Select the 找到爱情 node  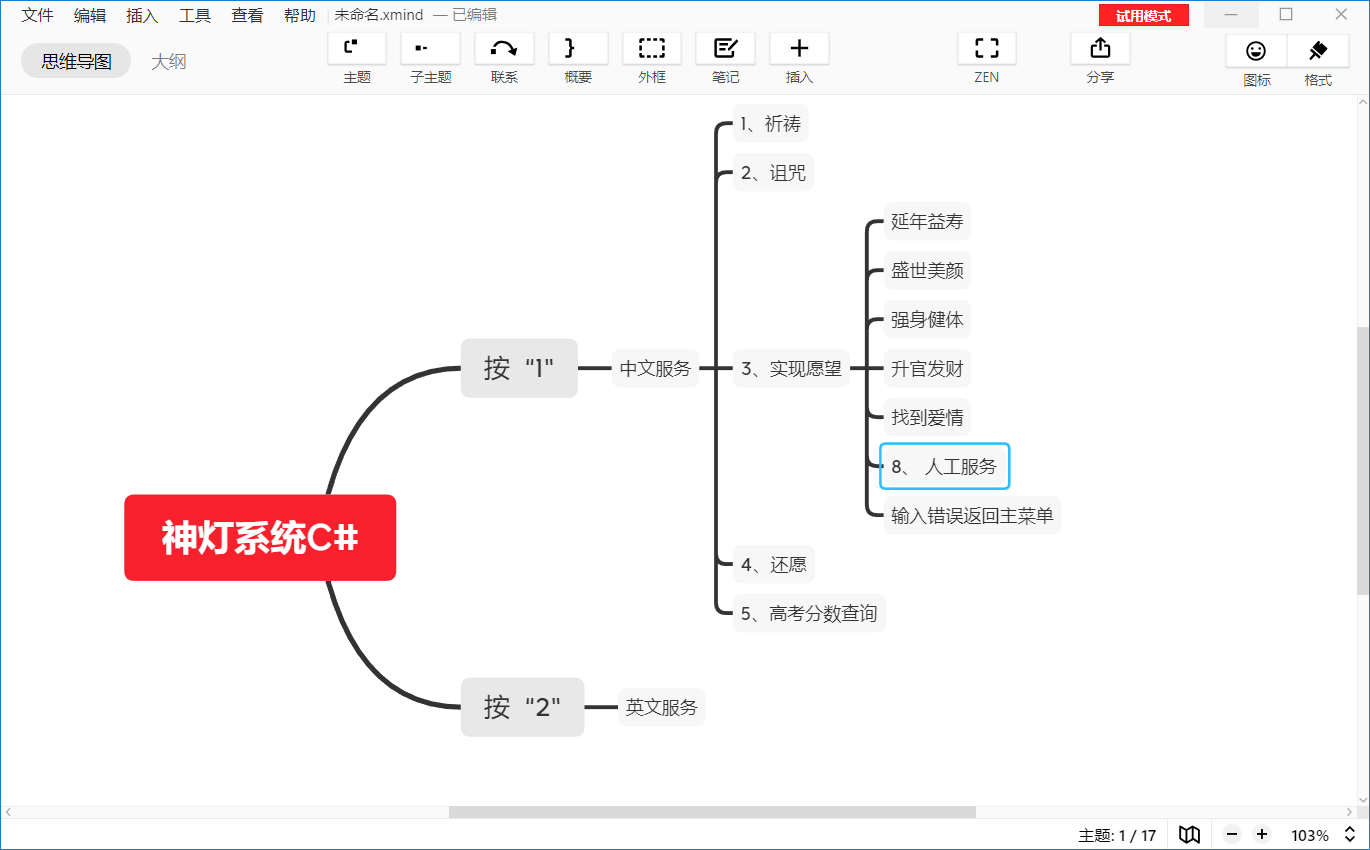tap(927, 417)
